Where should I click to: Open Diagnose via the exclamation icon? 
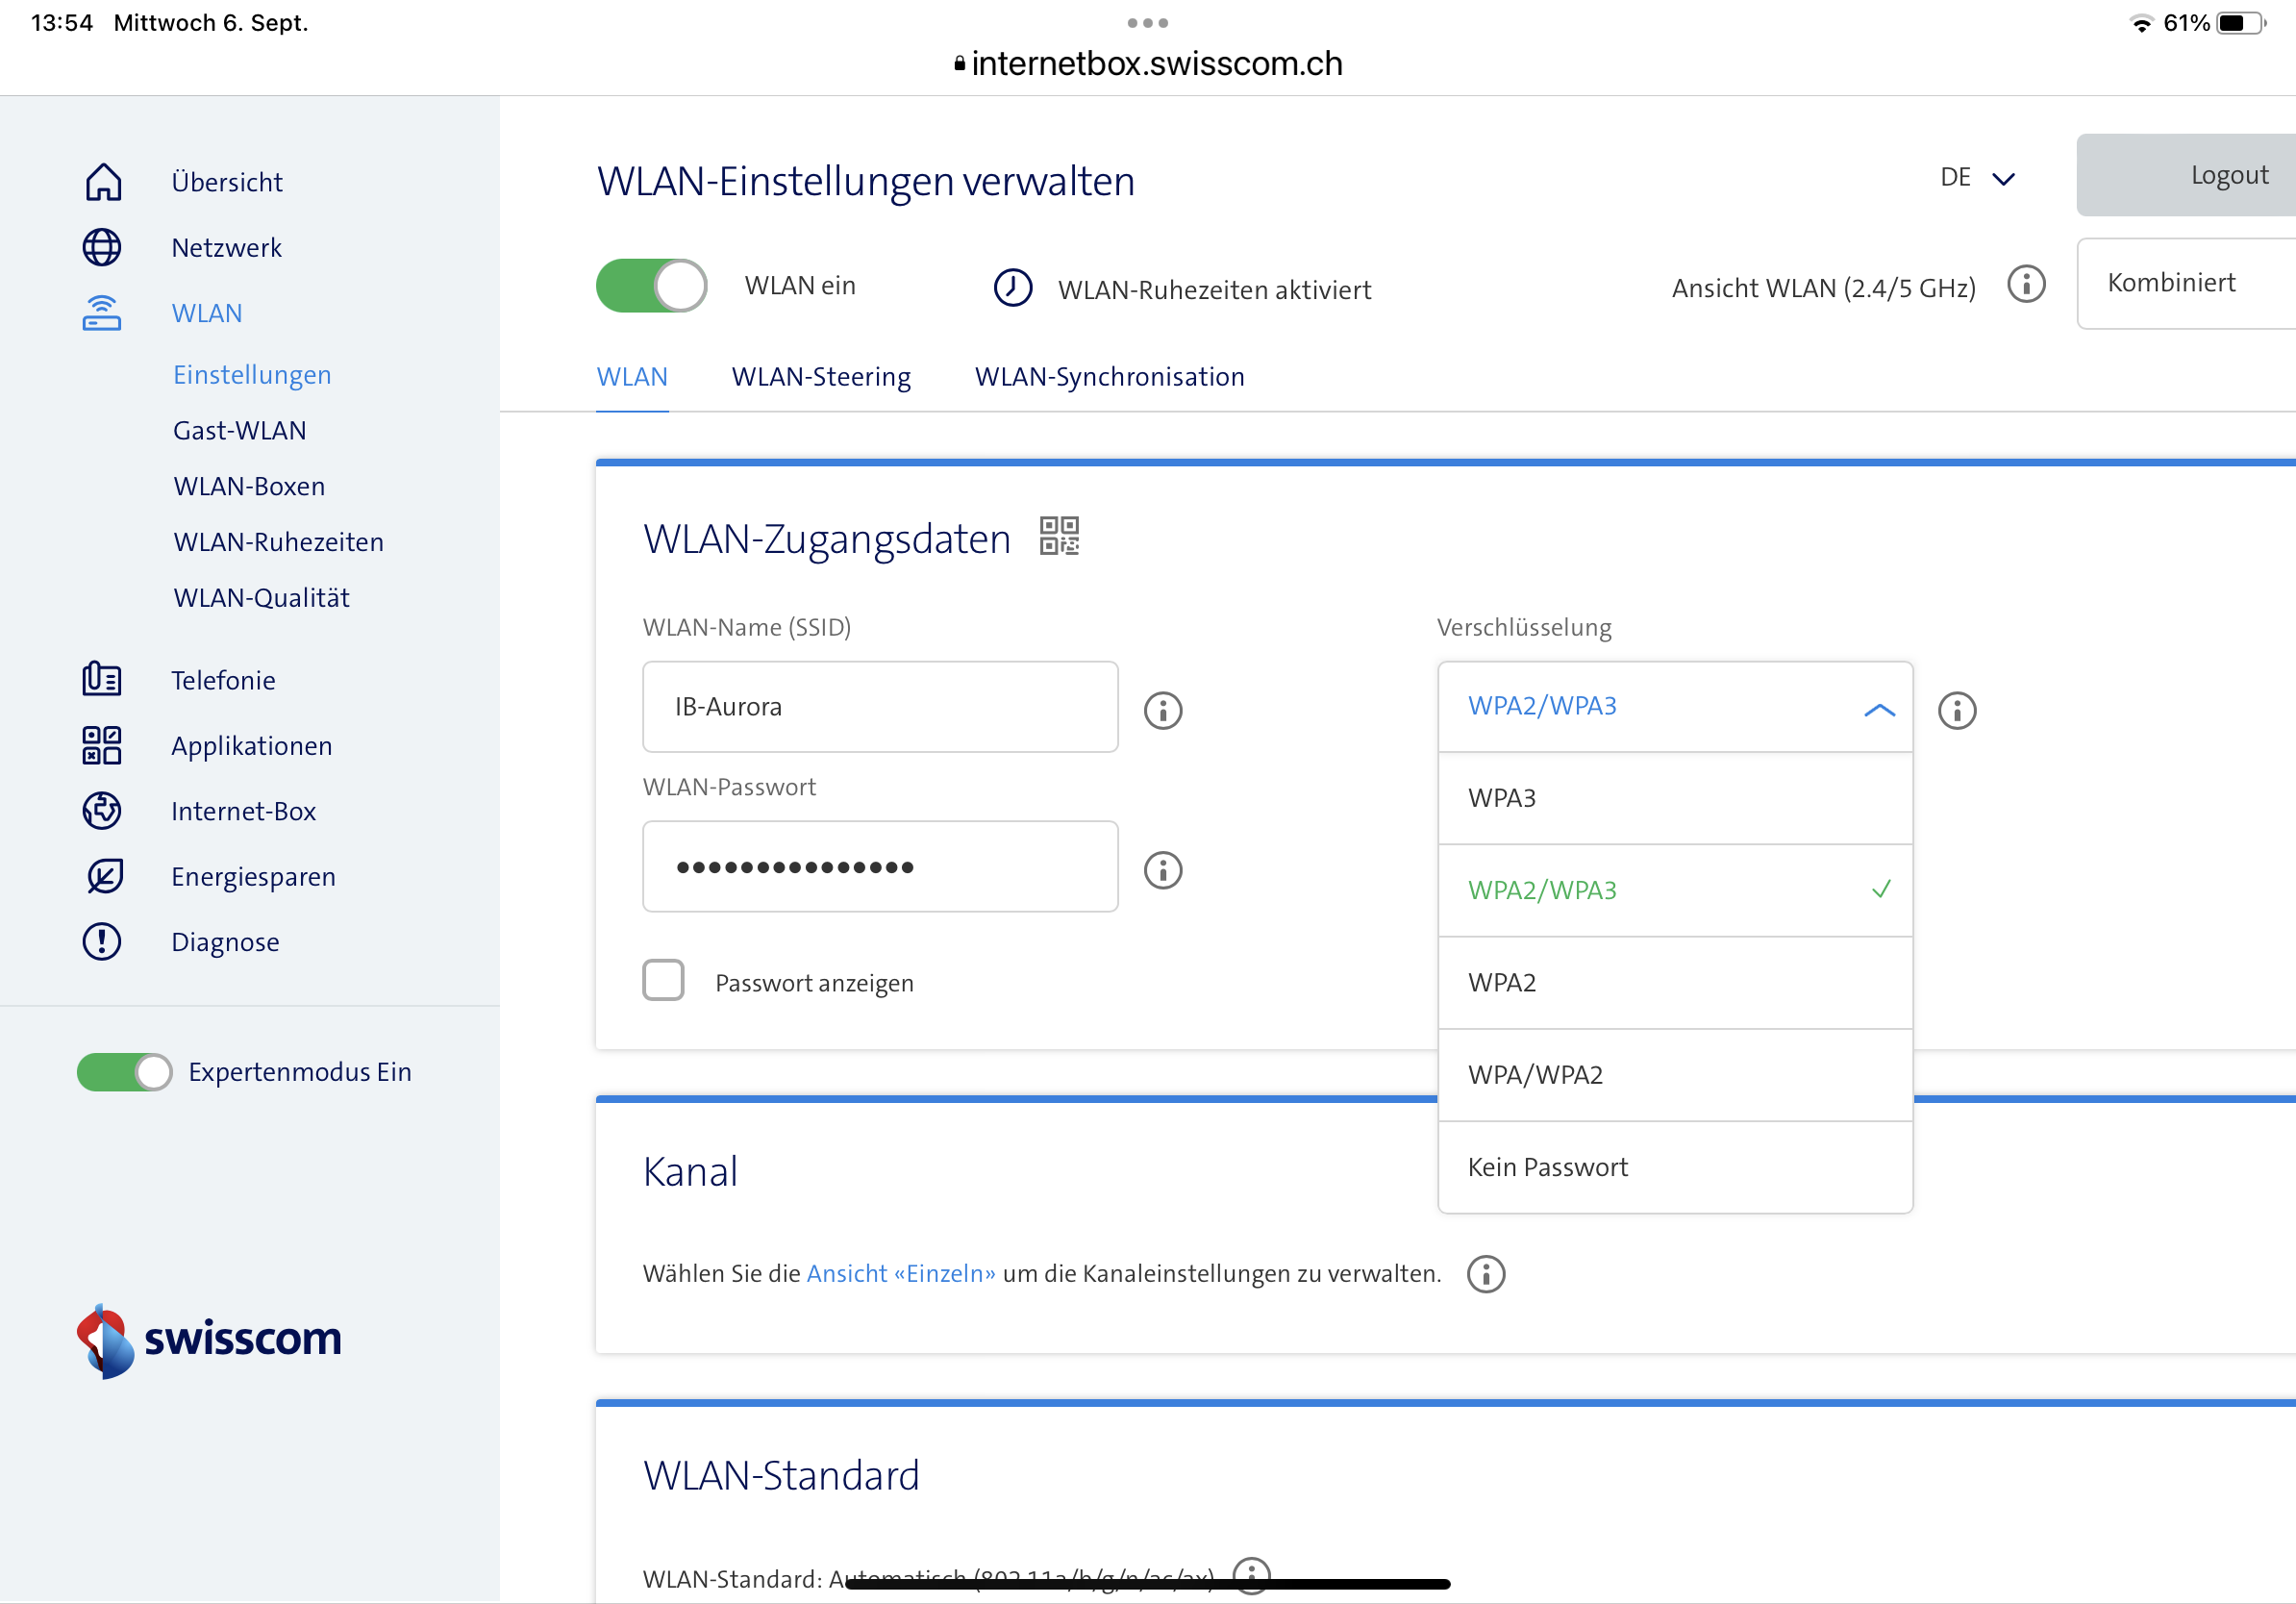102,942
